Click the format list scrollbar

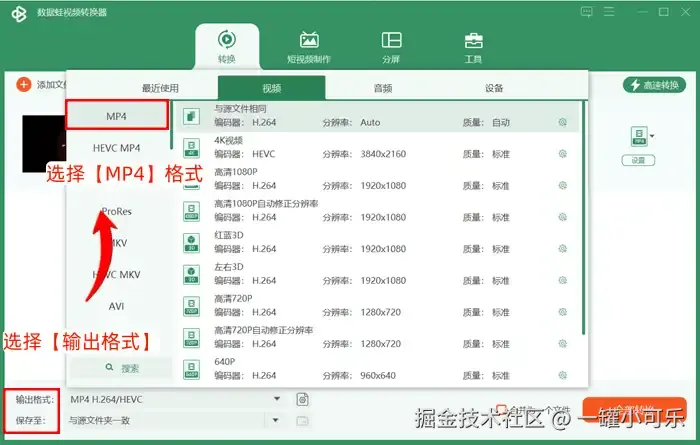(171, 125)
